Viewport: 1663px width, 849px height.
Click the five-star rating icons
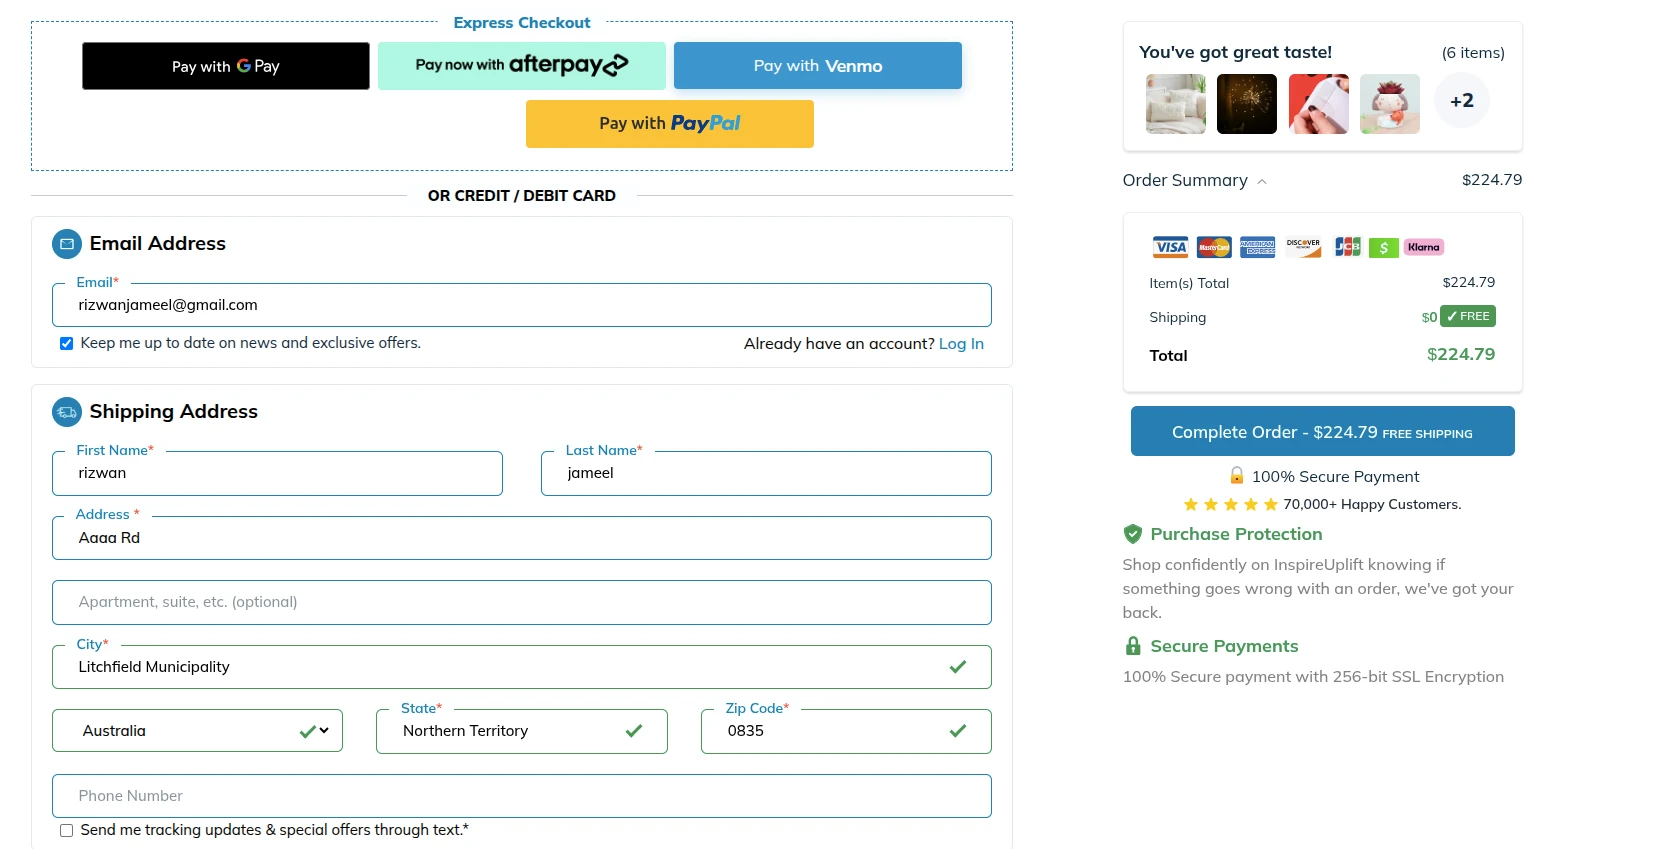point(1231,504)
